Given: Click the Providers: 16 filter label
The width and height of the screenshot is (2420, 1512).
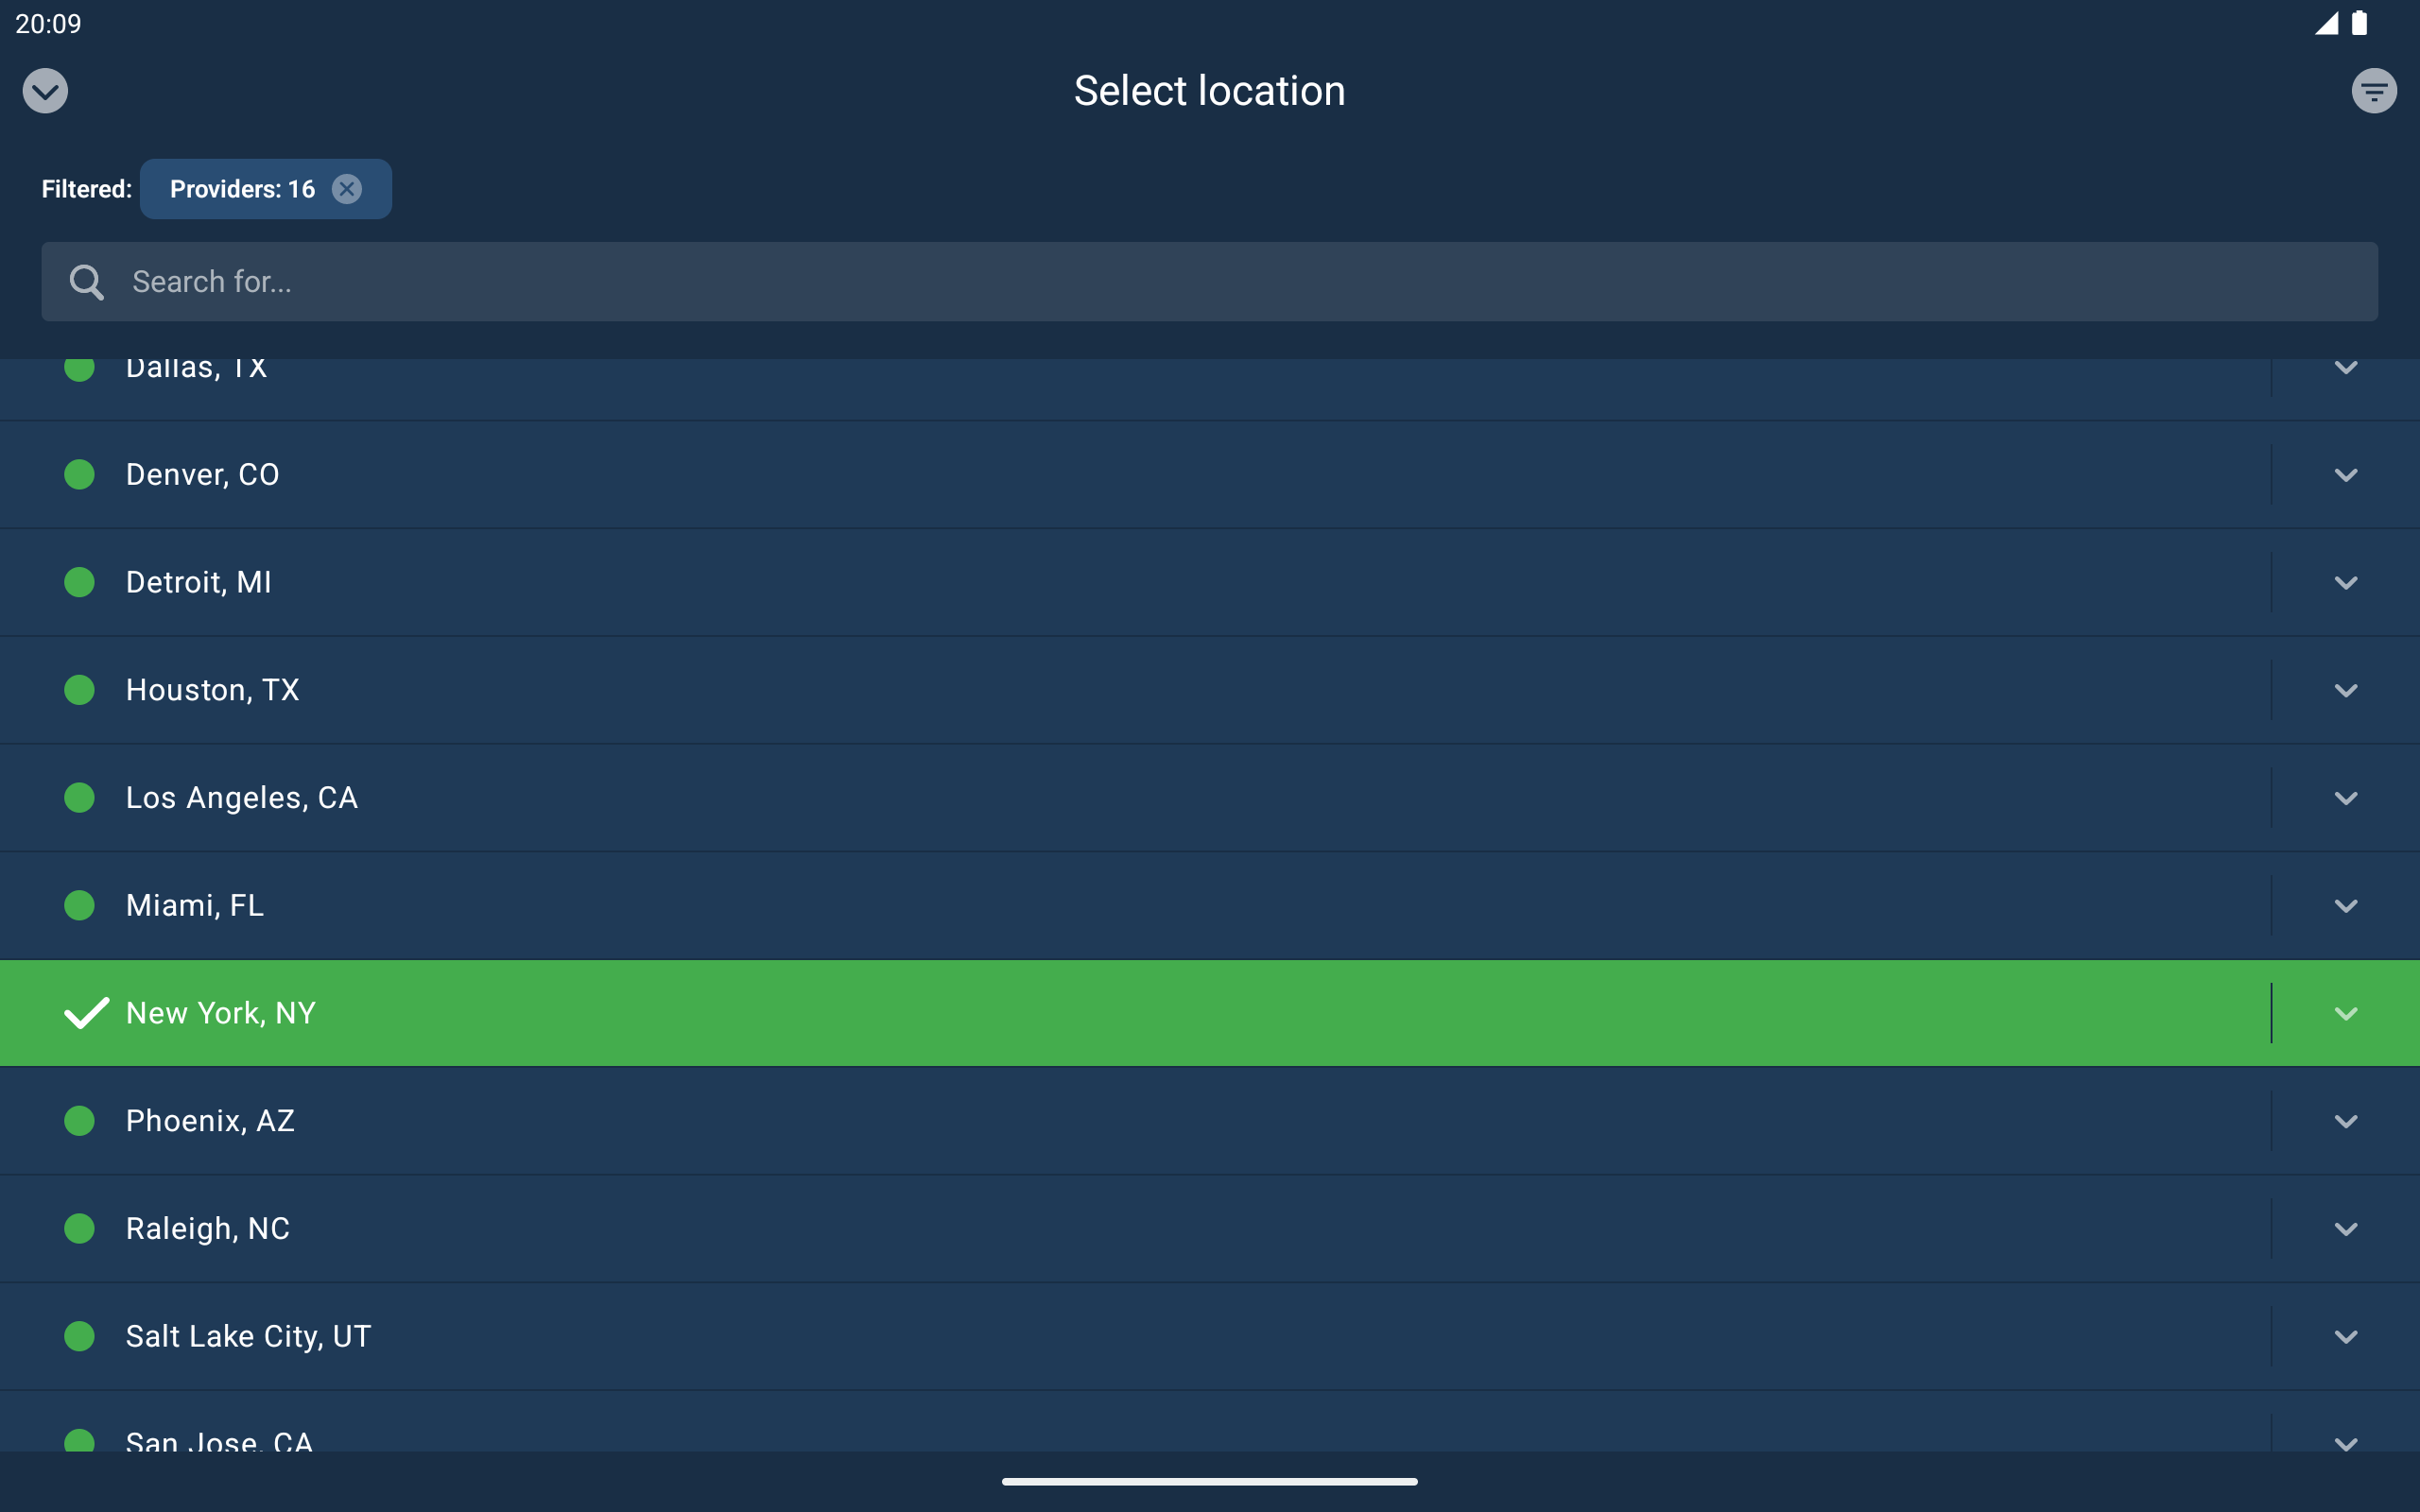Looking at the screenshot, I should click(x=240, y=188).
